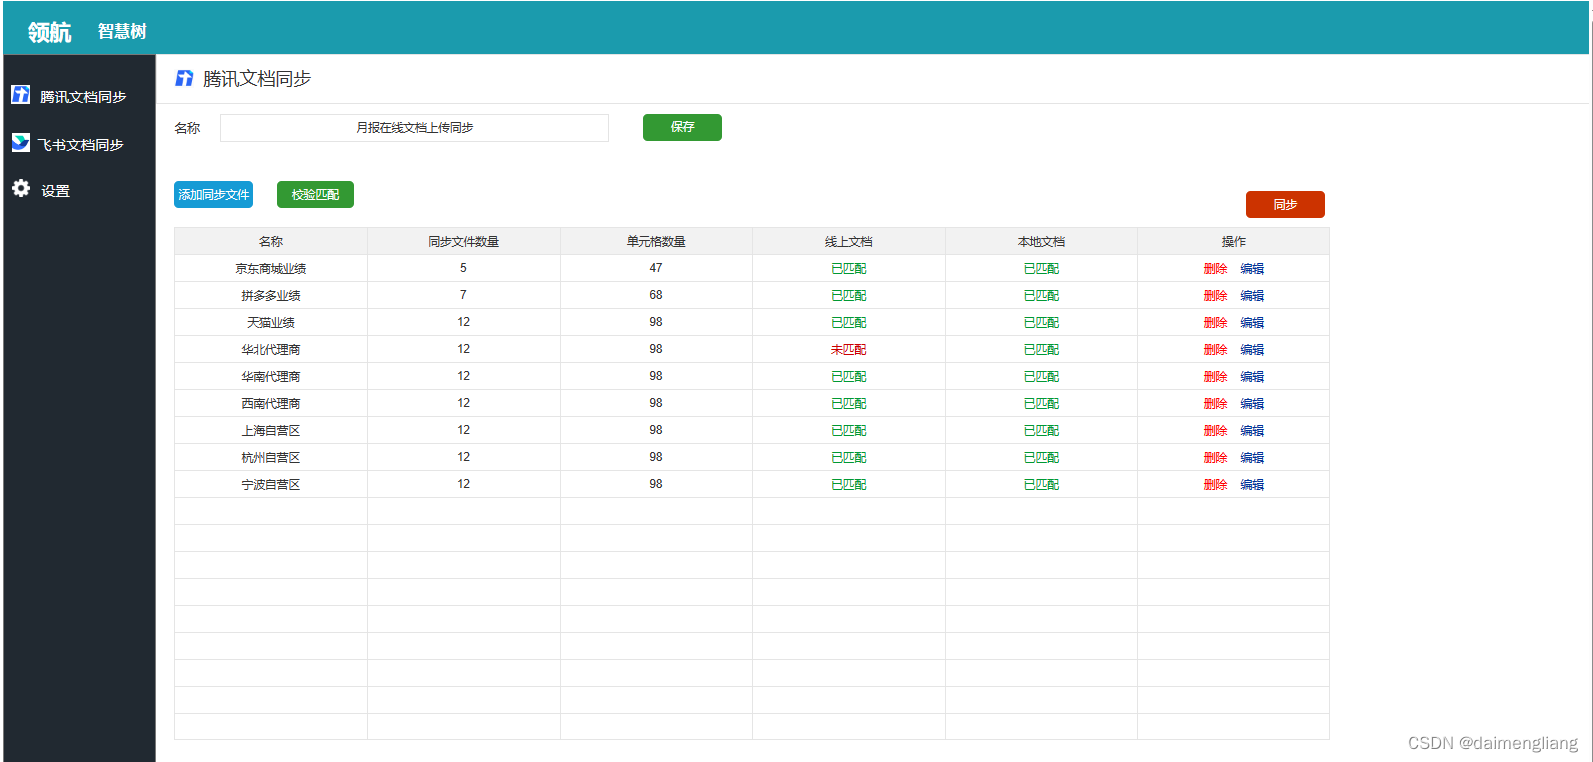The image size is (1593, 762).
Task: Select the 西南代理商 name cell
Action: [x=271, y=404]
